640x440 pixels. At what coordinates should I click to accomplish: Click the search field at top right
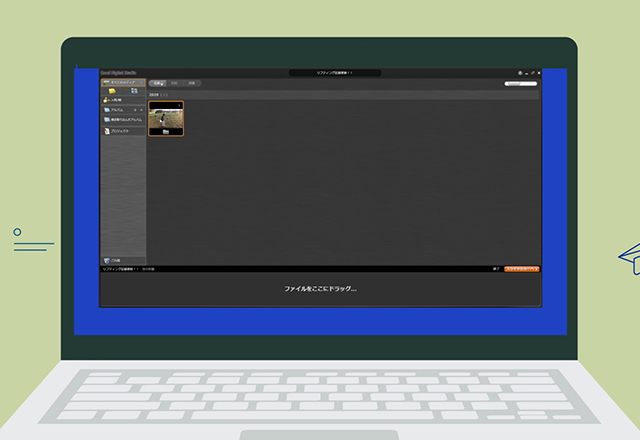[x=521, y=84]
